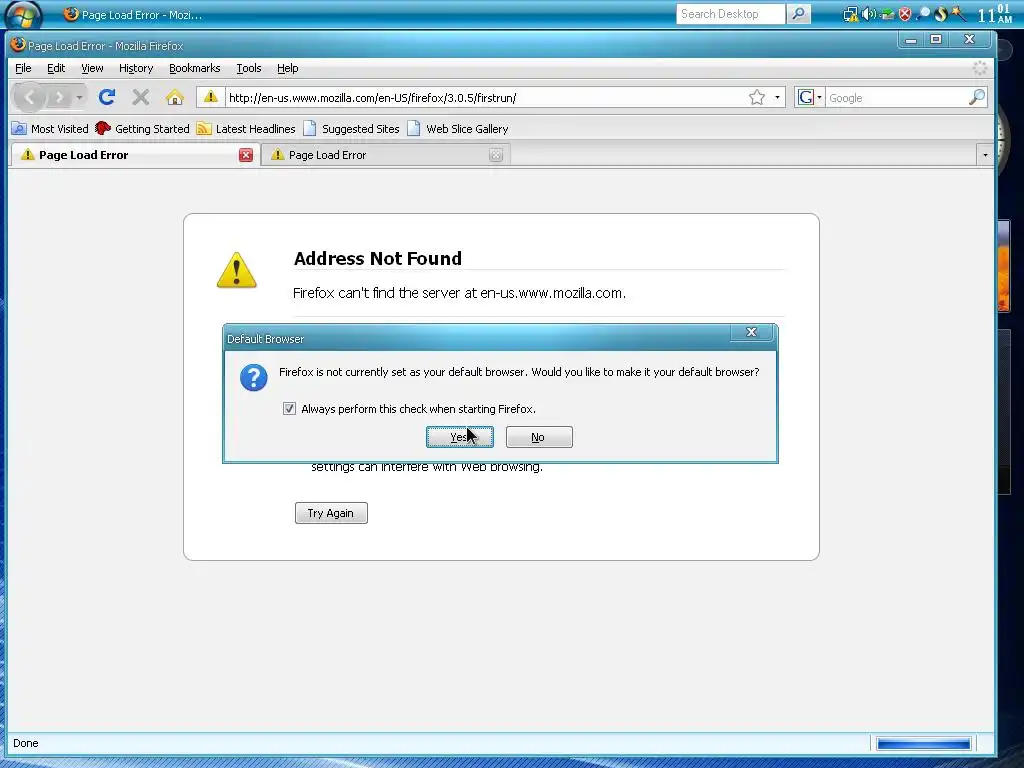Viewport: 1024px width, 768px height.
Task: Open the Most Visited bookmarks folder
Action: pyautogui.click(x=50, y=129)
